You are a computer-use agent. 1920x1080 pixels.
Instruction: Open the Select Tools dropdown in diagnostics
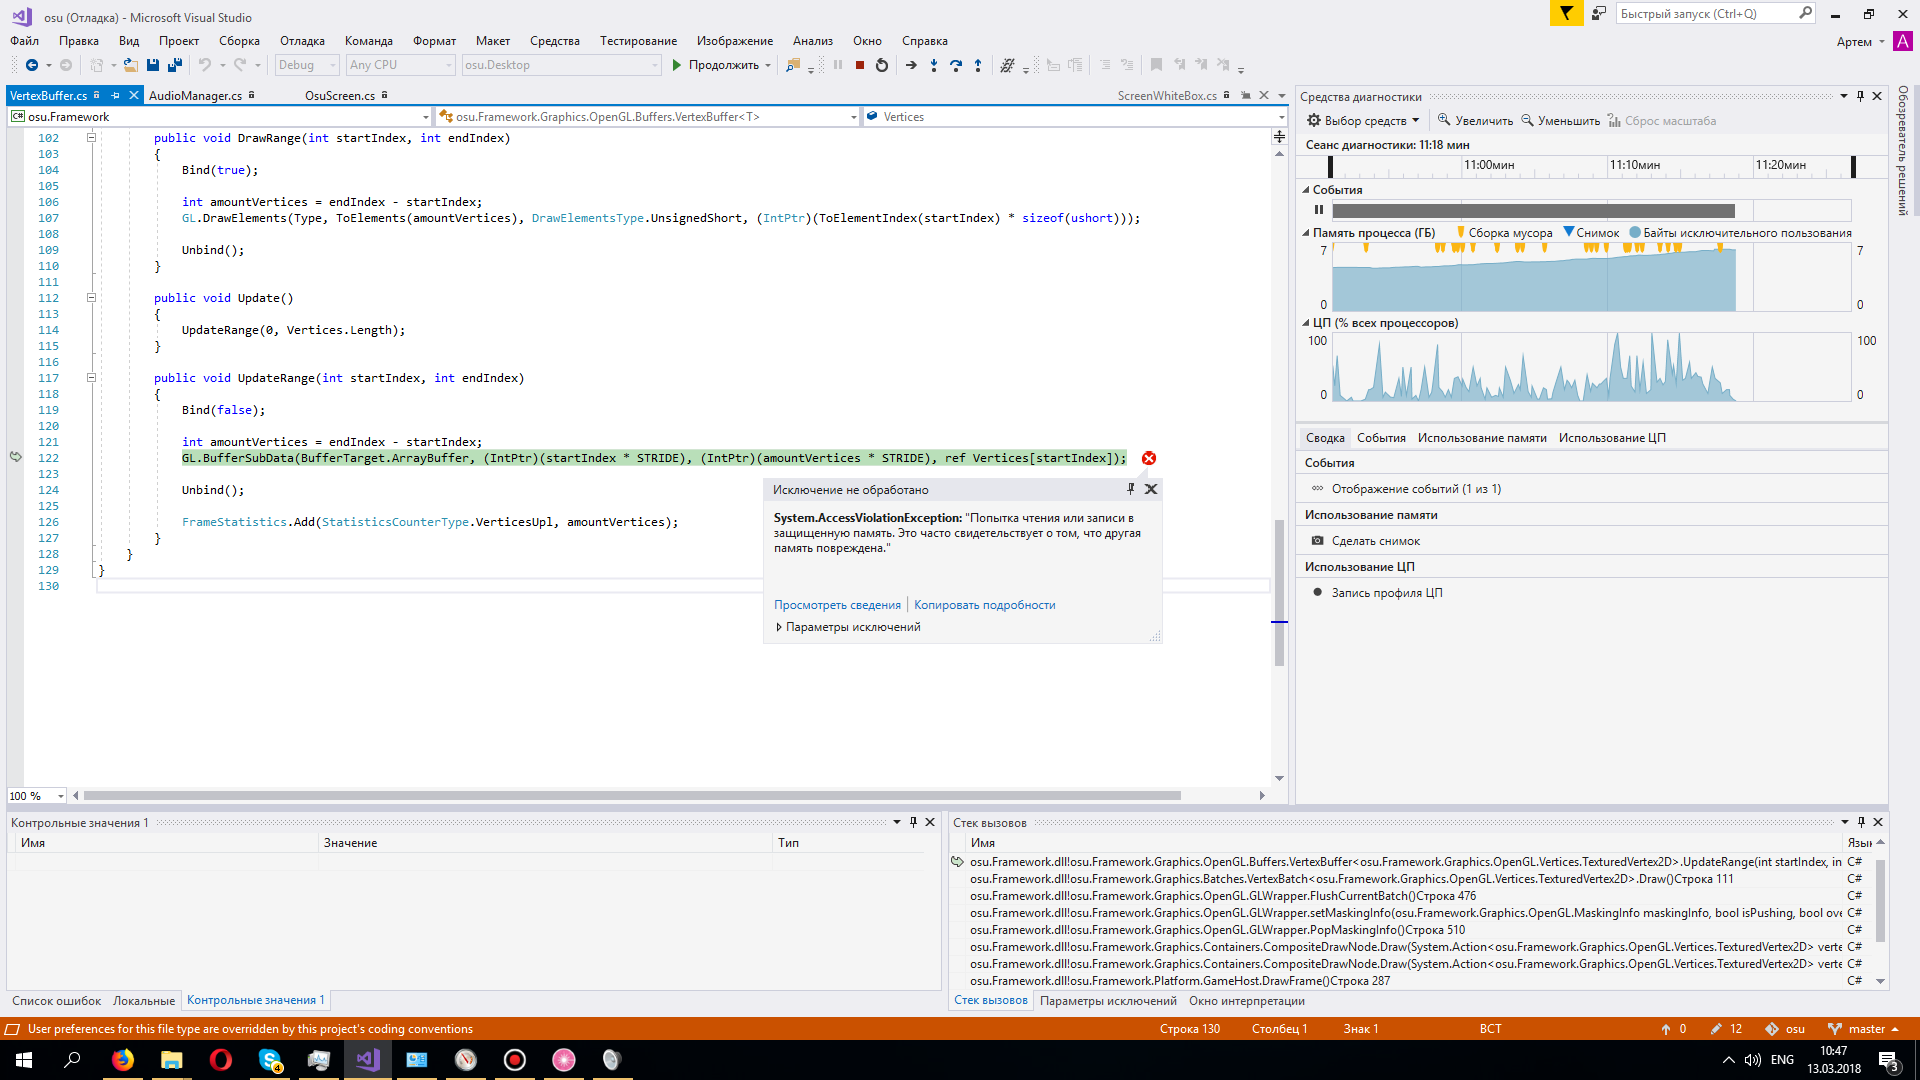1363,121
